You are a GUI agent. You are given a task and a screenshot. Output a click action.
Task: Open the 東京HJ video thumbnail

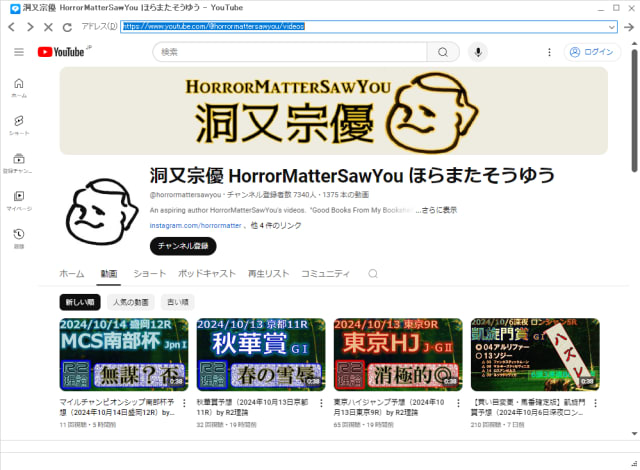click(398, 354)
